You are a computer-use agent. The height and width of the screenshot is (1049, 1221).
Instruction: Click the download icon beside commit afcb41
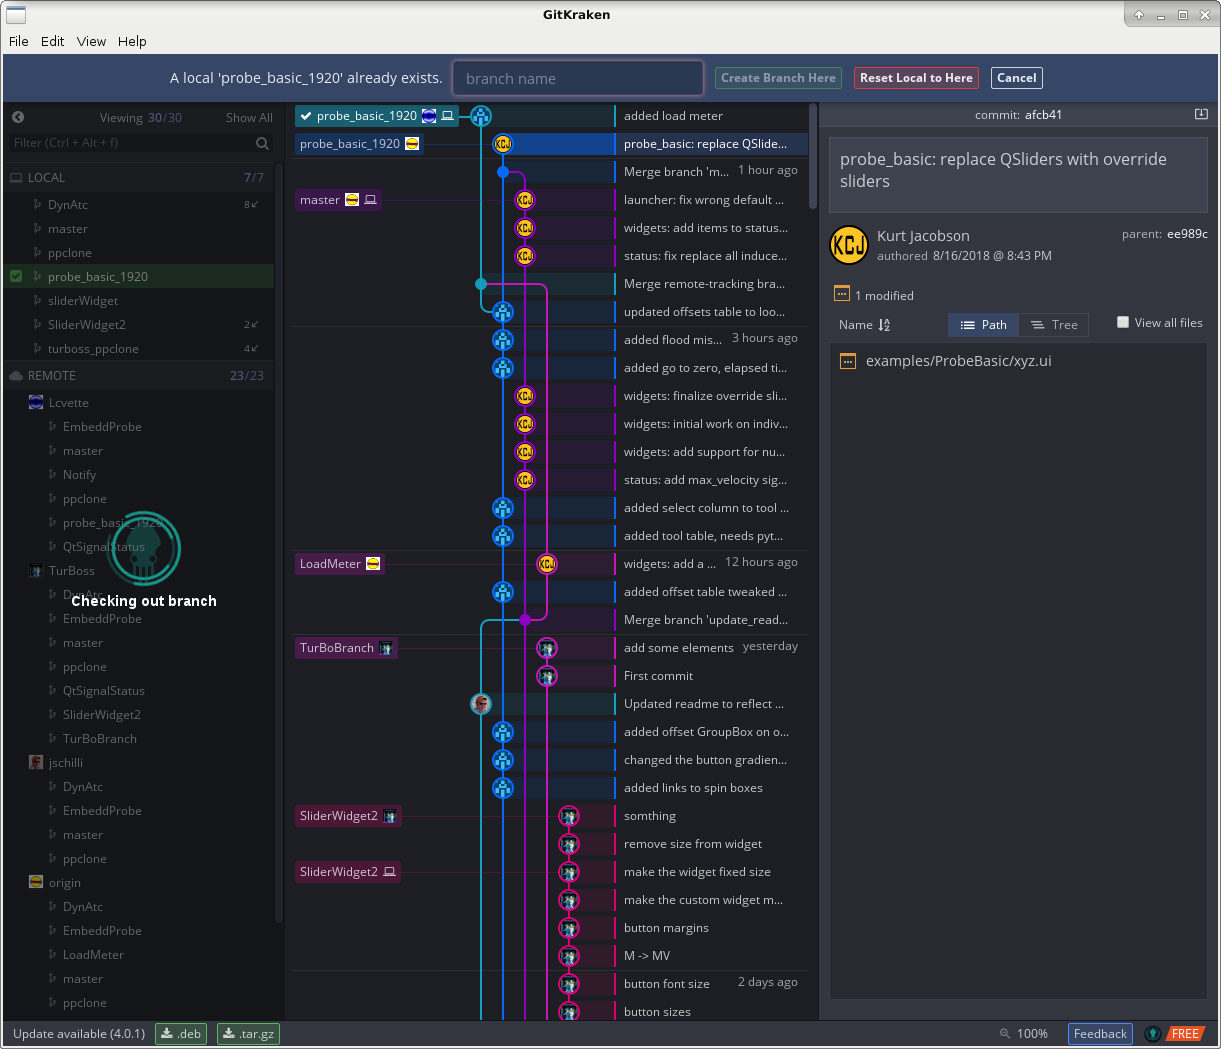[1201, 115]
